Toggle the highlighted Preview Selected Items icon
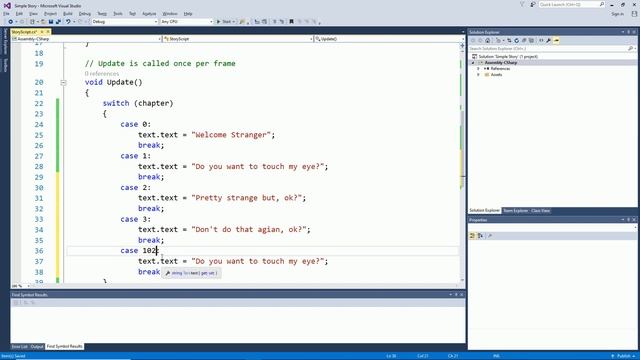 click(x=556, y=40)
